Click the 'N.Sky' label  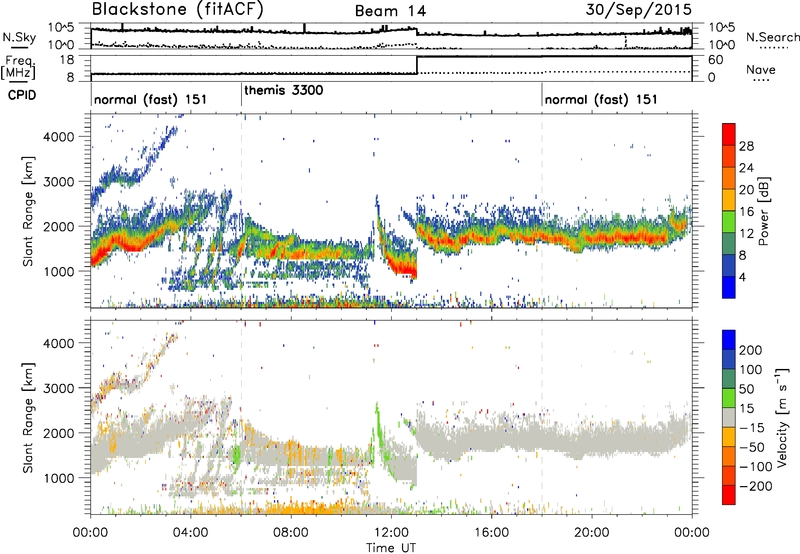coord(19,37)
